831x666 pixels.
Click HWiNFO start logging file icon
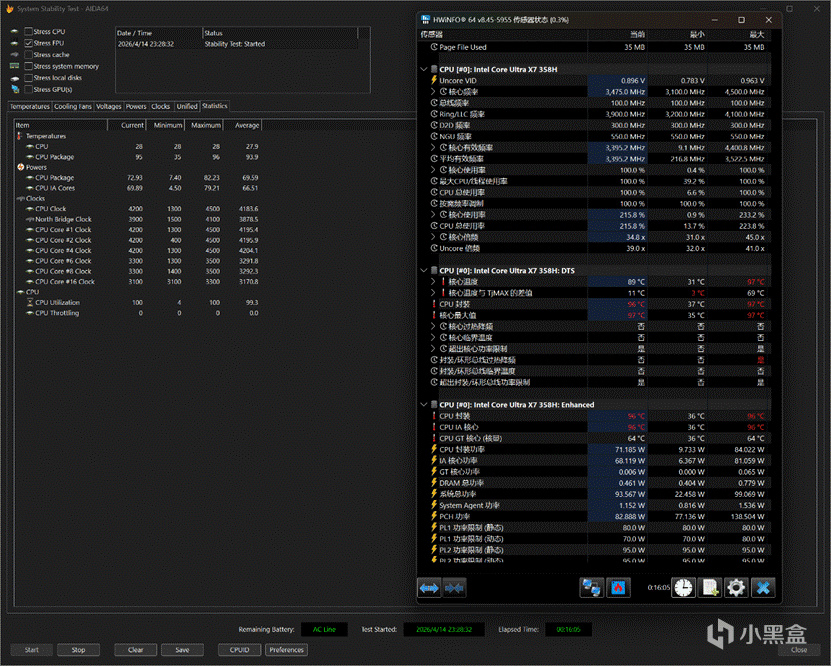tap(710, 588)
